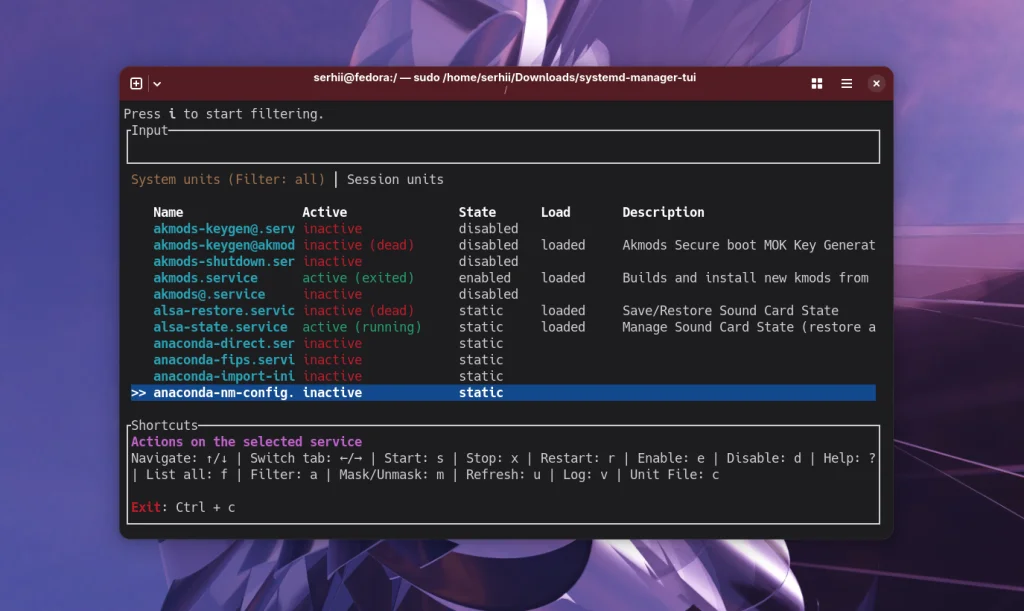
Task: Click 'Save/Restore Sound Card State' description
Action: tap(730, 311)
